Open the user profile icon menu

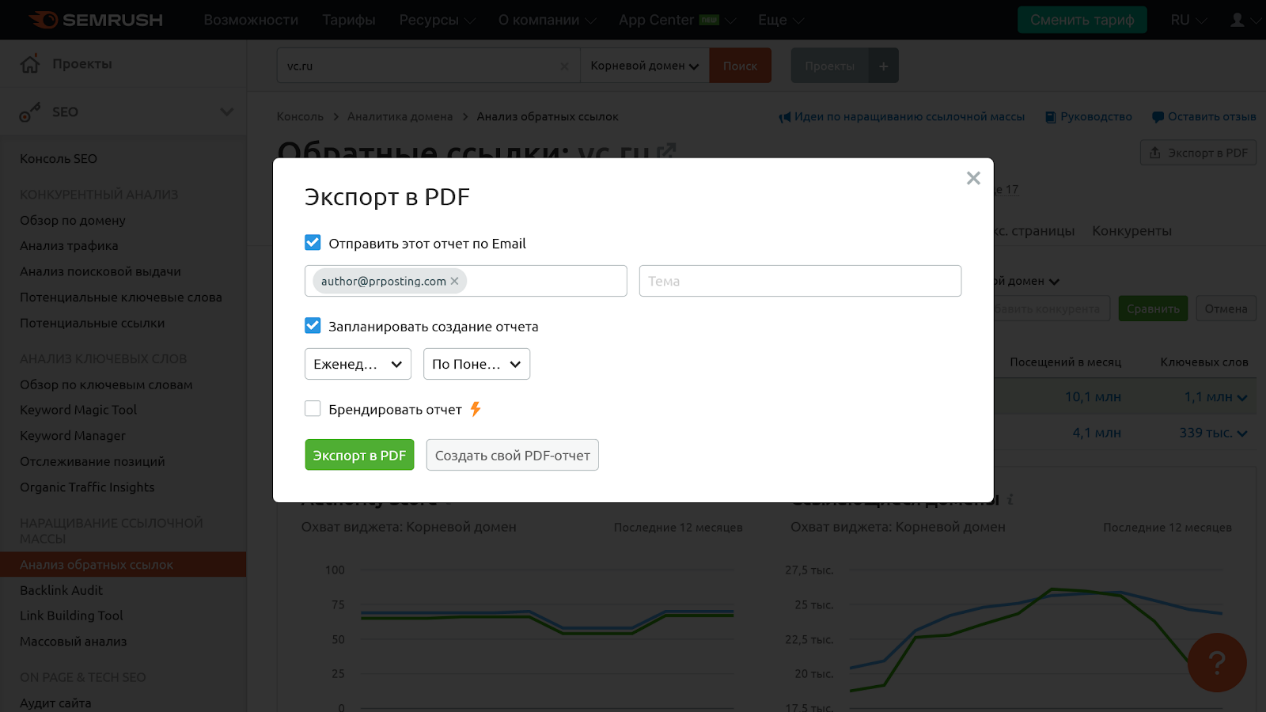(x=1238, y=19)
